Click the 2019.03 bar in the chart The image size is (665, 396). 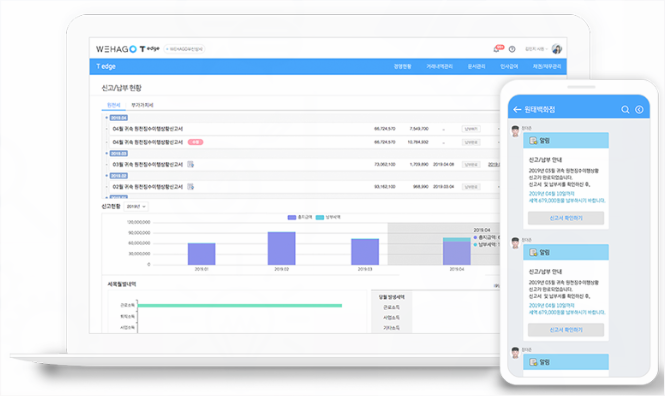click(365, 252)
